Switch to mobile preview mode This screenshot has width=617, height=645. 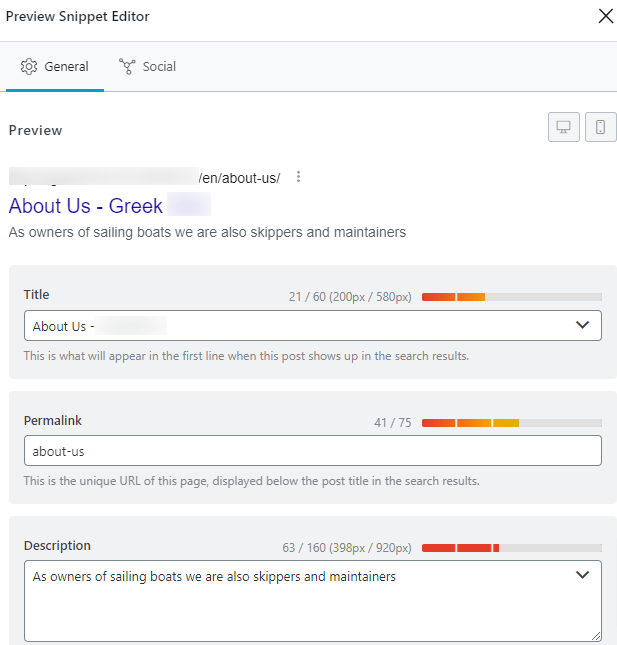[x=601, y=127]
